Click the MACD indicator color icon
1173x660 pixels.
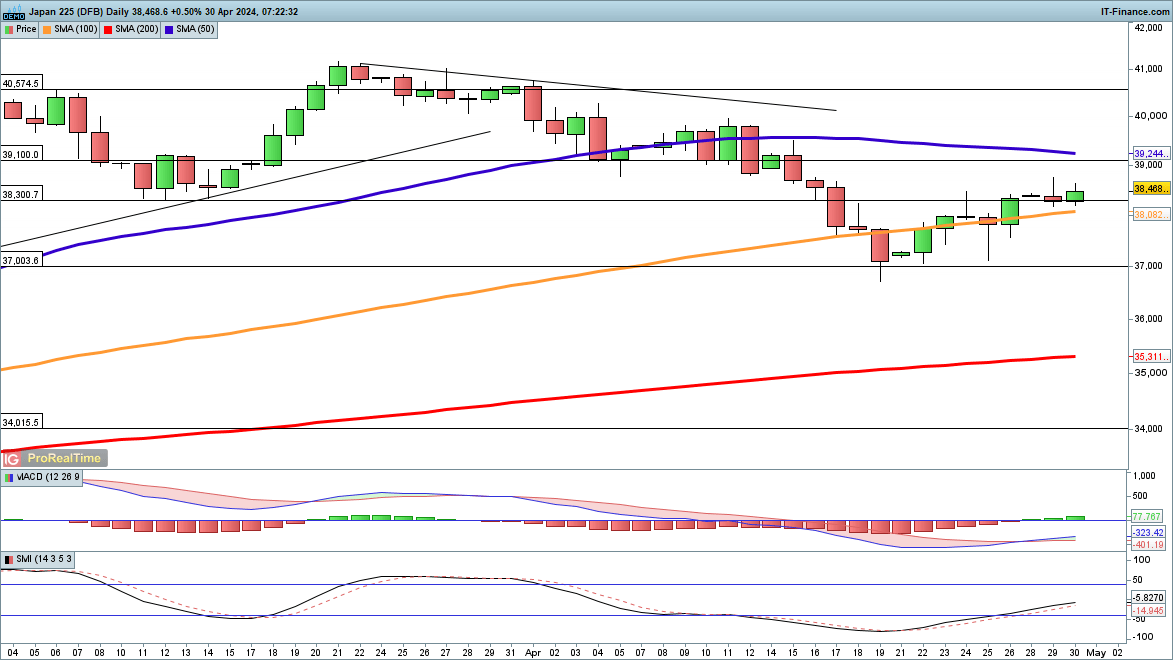point(8,479)
